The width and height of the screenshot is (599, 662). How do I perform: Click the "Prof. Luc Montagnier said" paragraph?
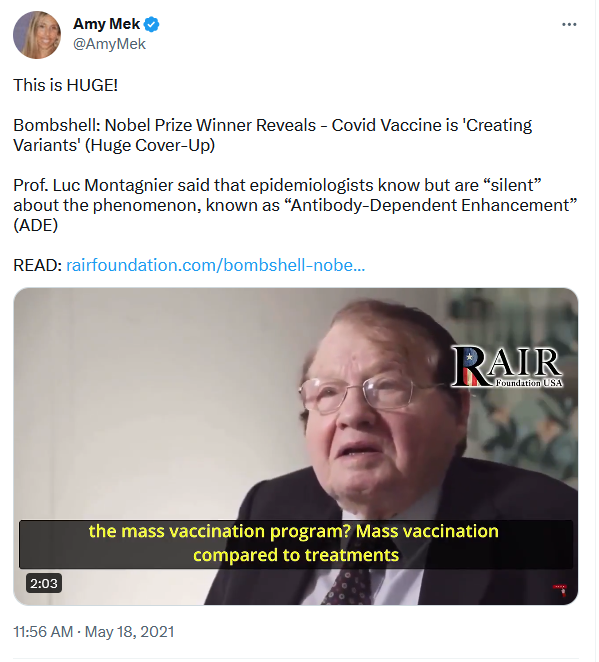pyautogui.click(x=295, y=205)
